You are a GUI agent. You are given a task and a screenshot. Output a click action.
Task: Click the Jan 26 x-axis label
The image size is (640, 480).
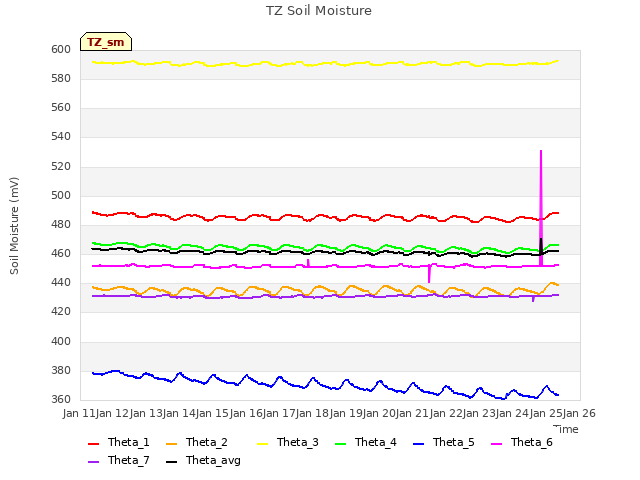(x=579, y=413)
